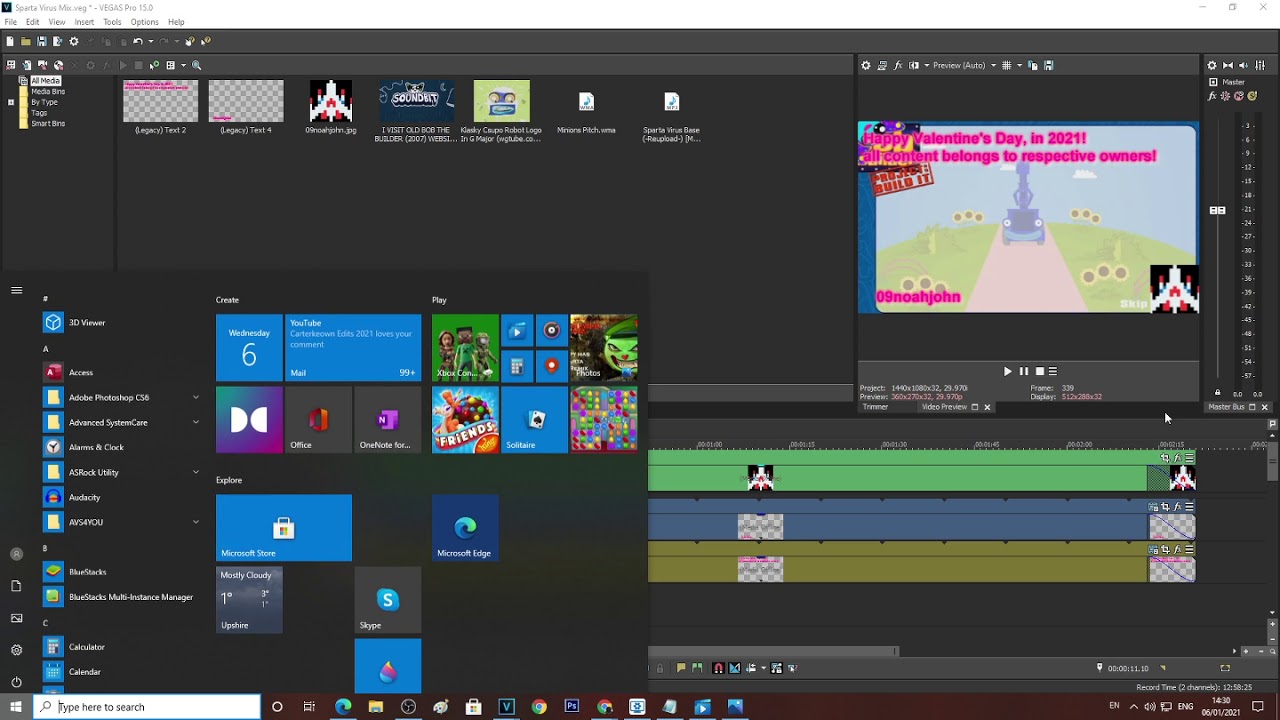Switch to the Trimmer tab

click(x=875, y=407)
